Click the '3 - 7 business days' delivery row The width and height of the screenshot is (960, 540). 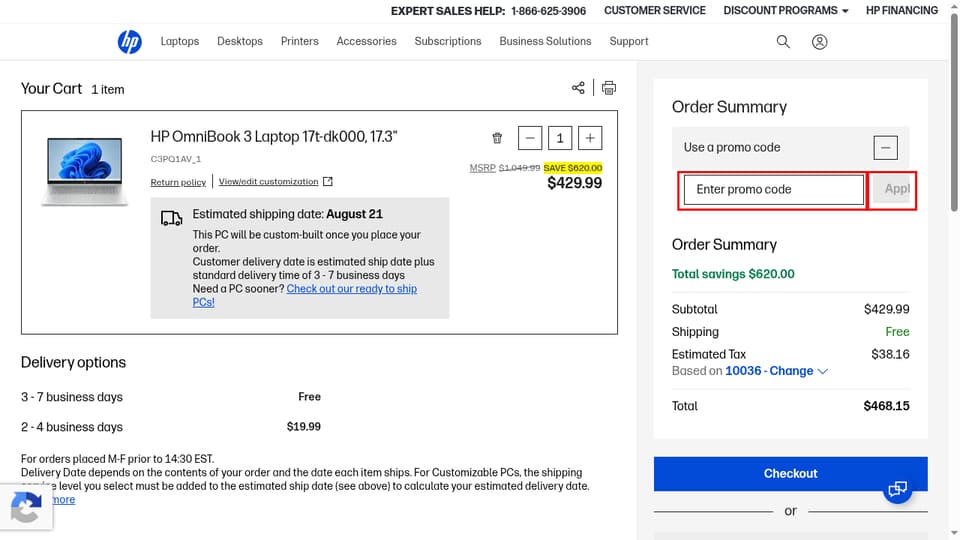171,397
